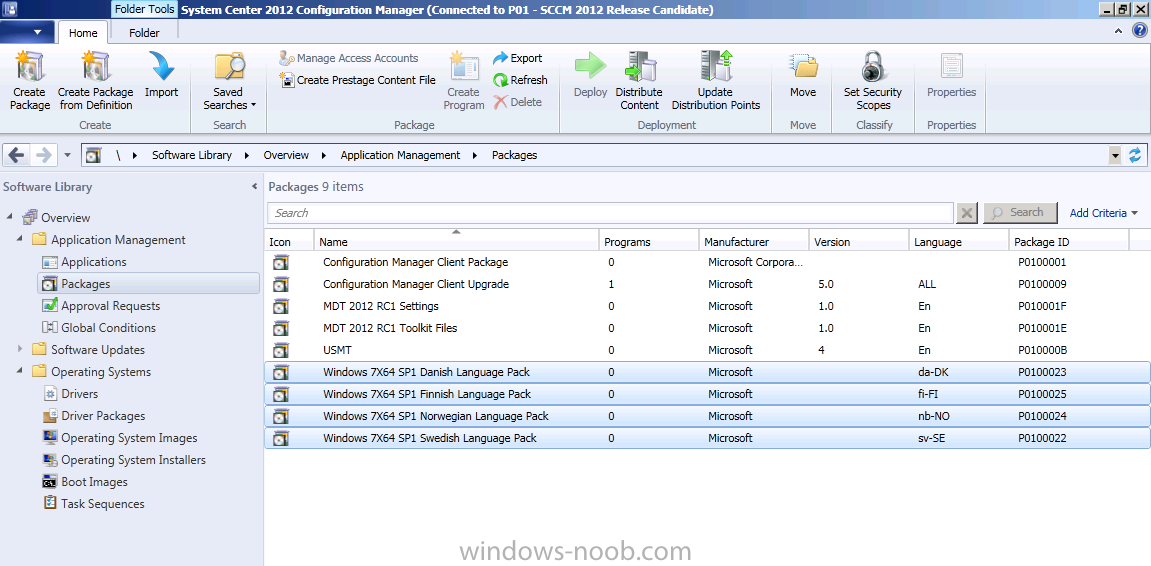
Task: Select Drivers in the tree
Action: pos(81,393)
